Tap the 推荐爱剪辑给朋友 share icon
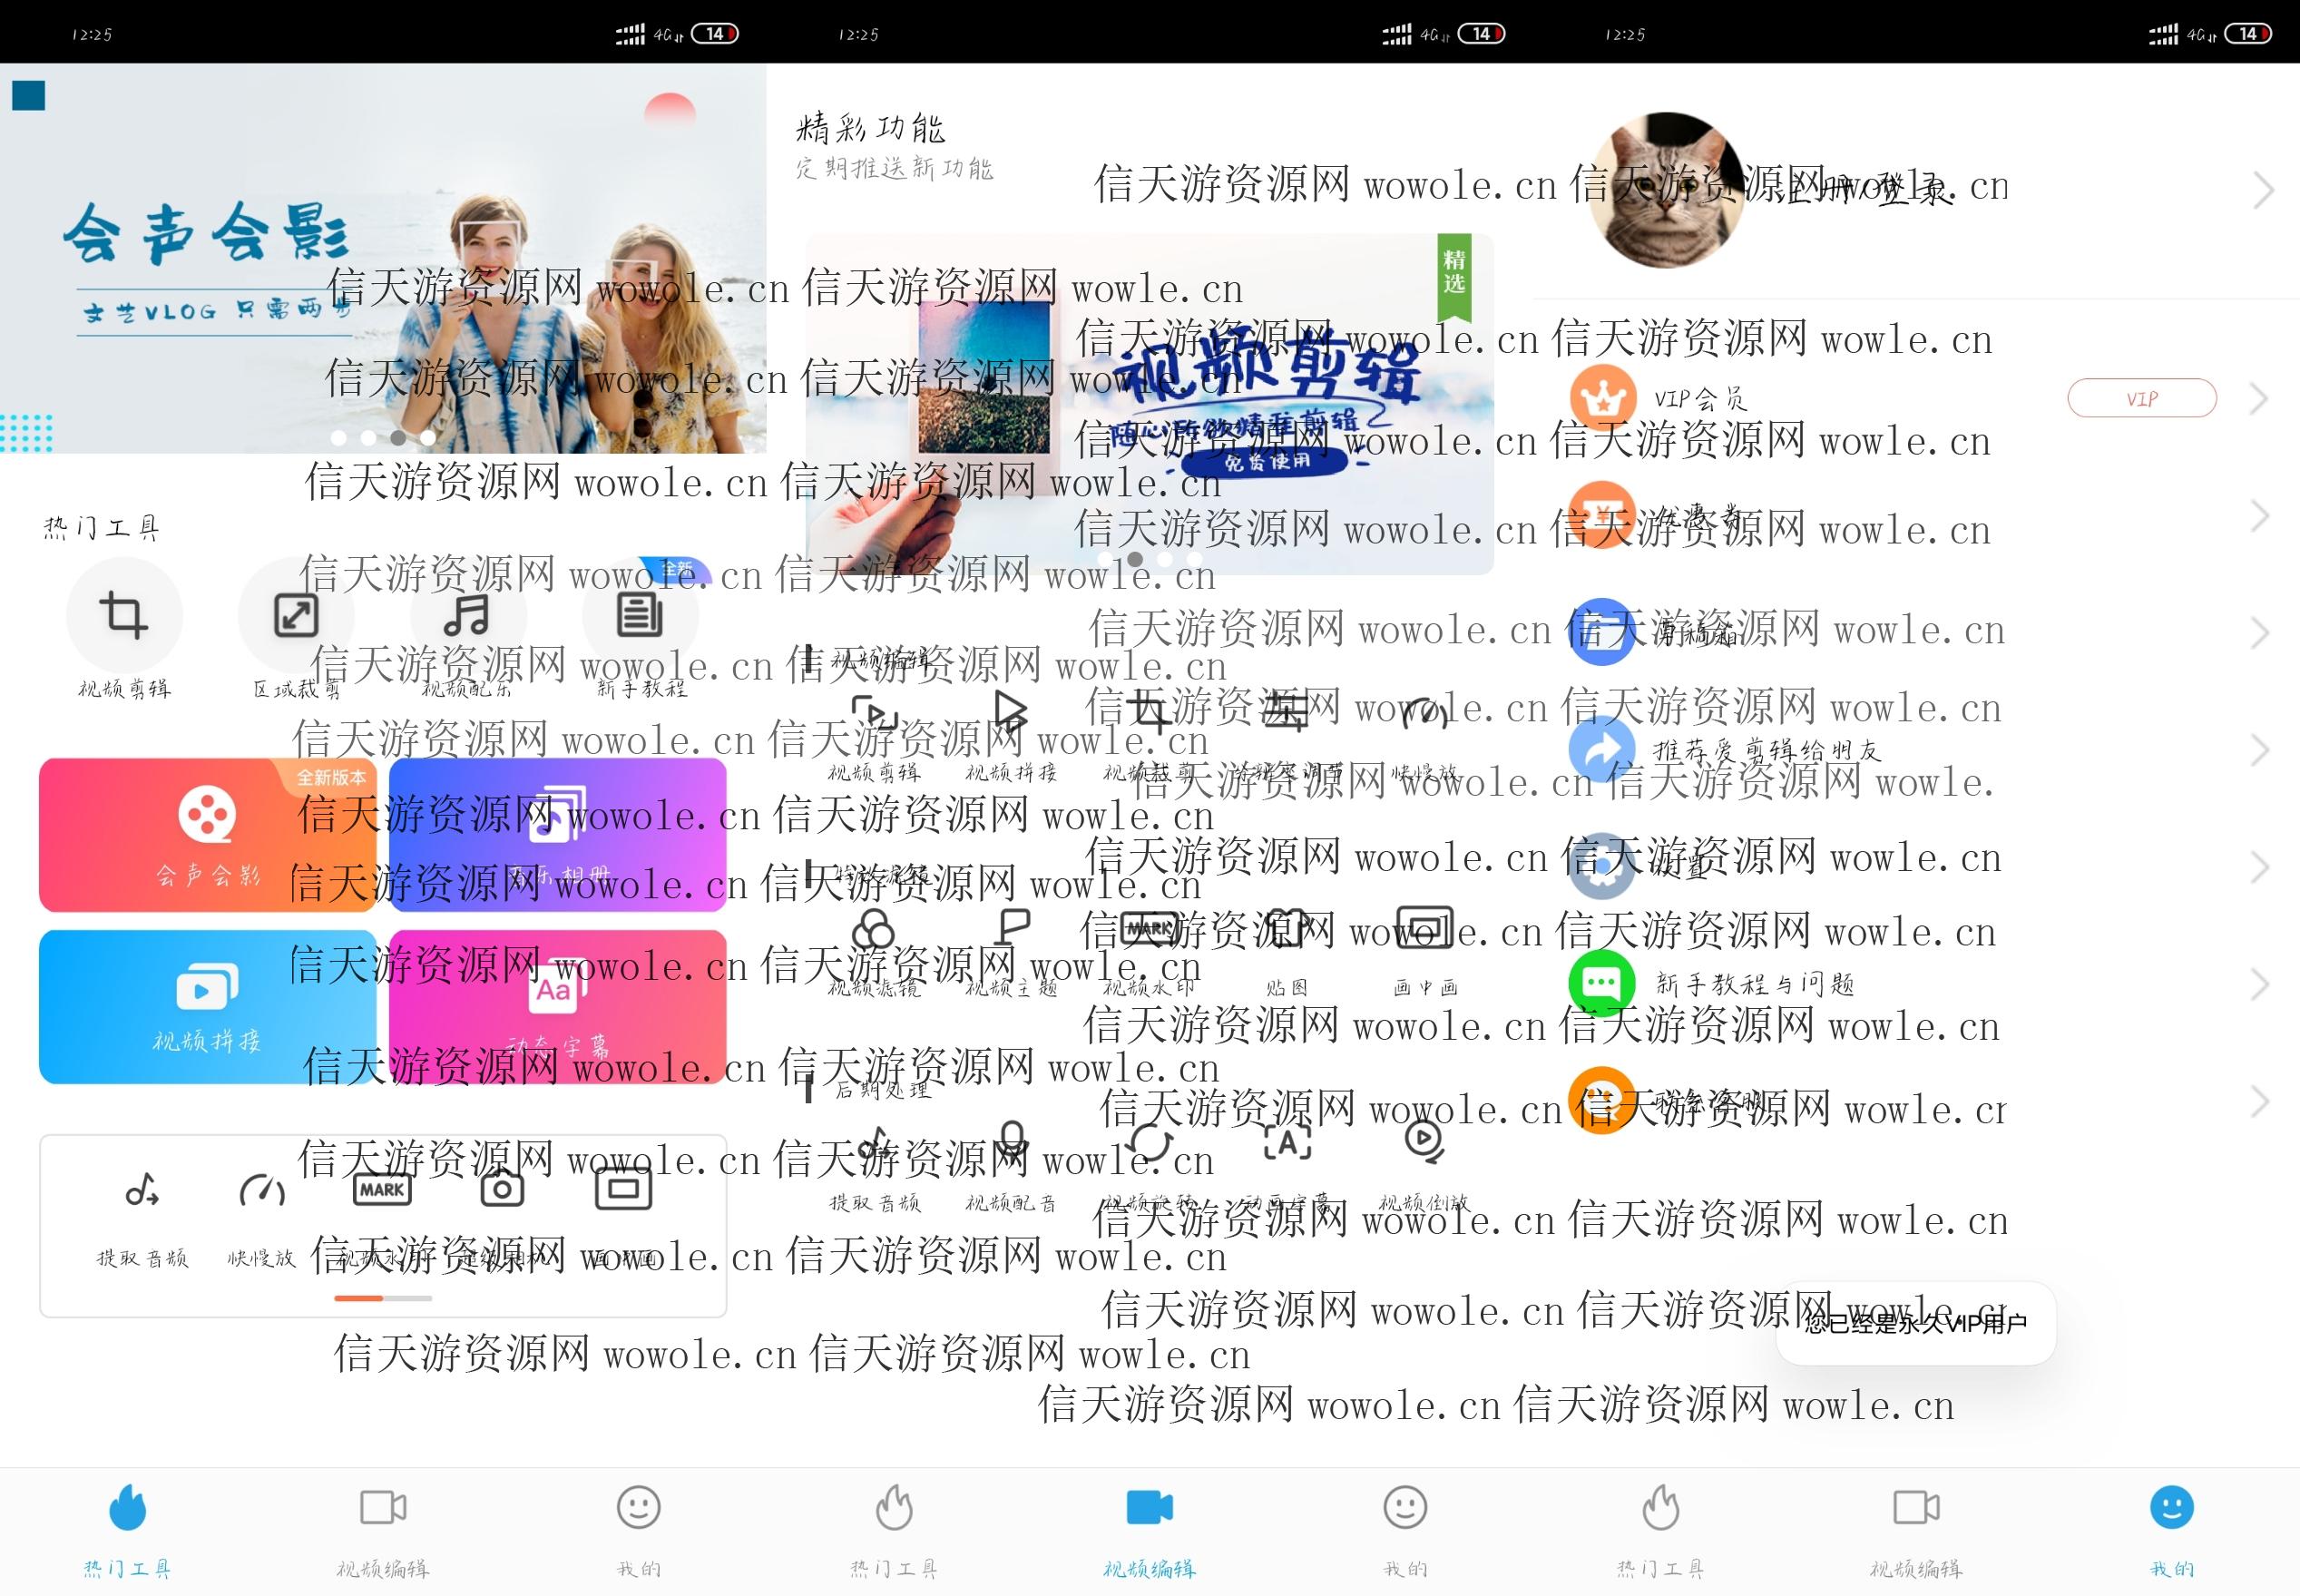 coord(1602,750)
